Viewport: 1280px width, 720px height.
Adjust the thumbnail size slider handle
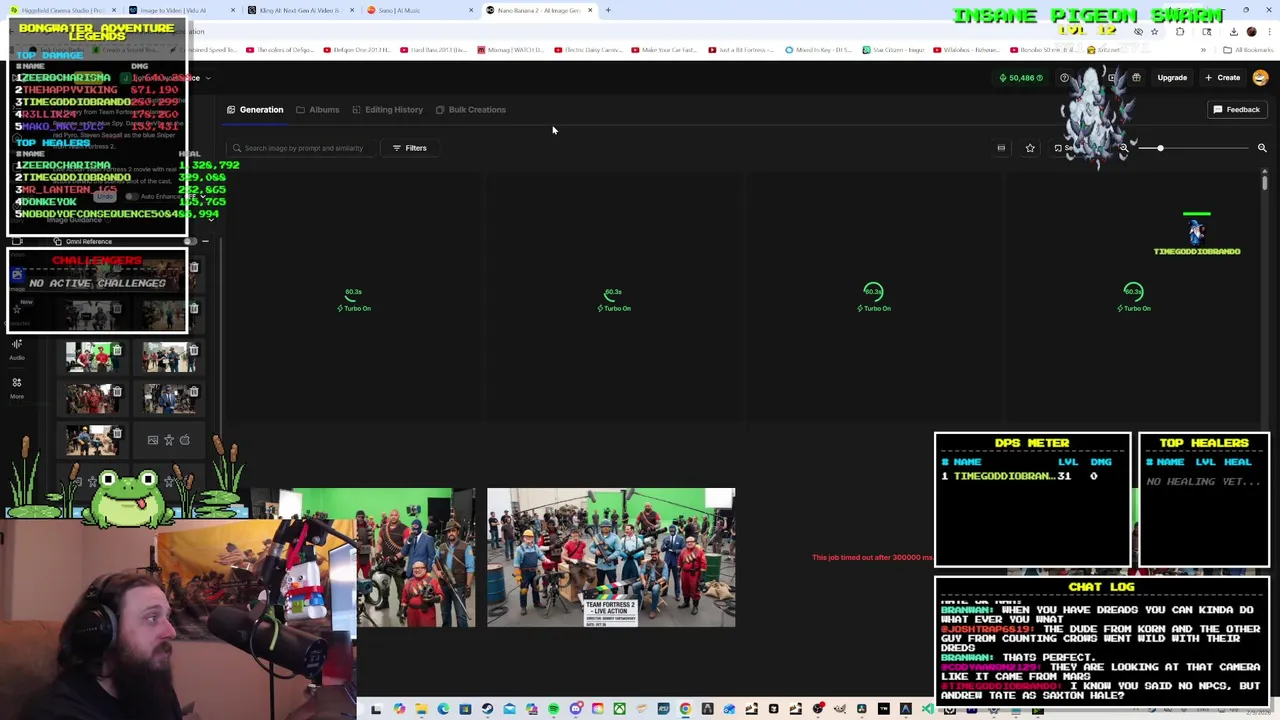pos(1160,148)
